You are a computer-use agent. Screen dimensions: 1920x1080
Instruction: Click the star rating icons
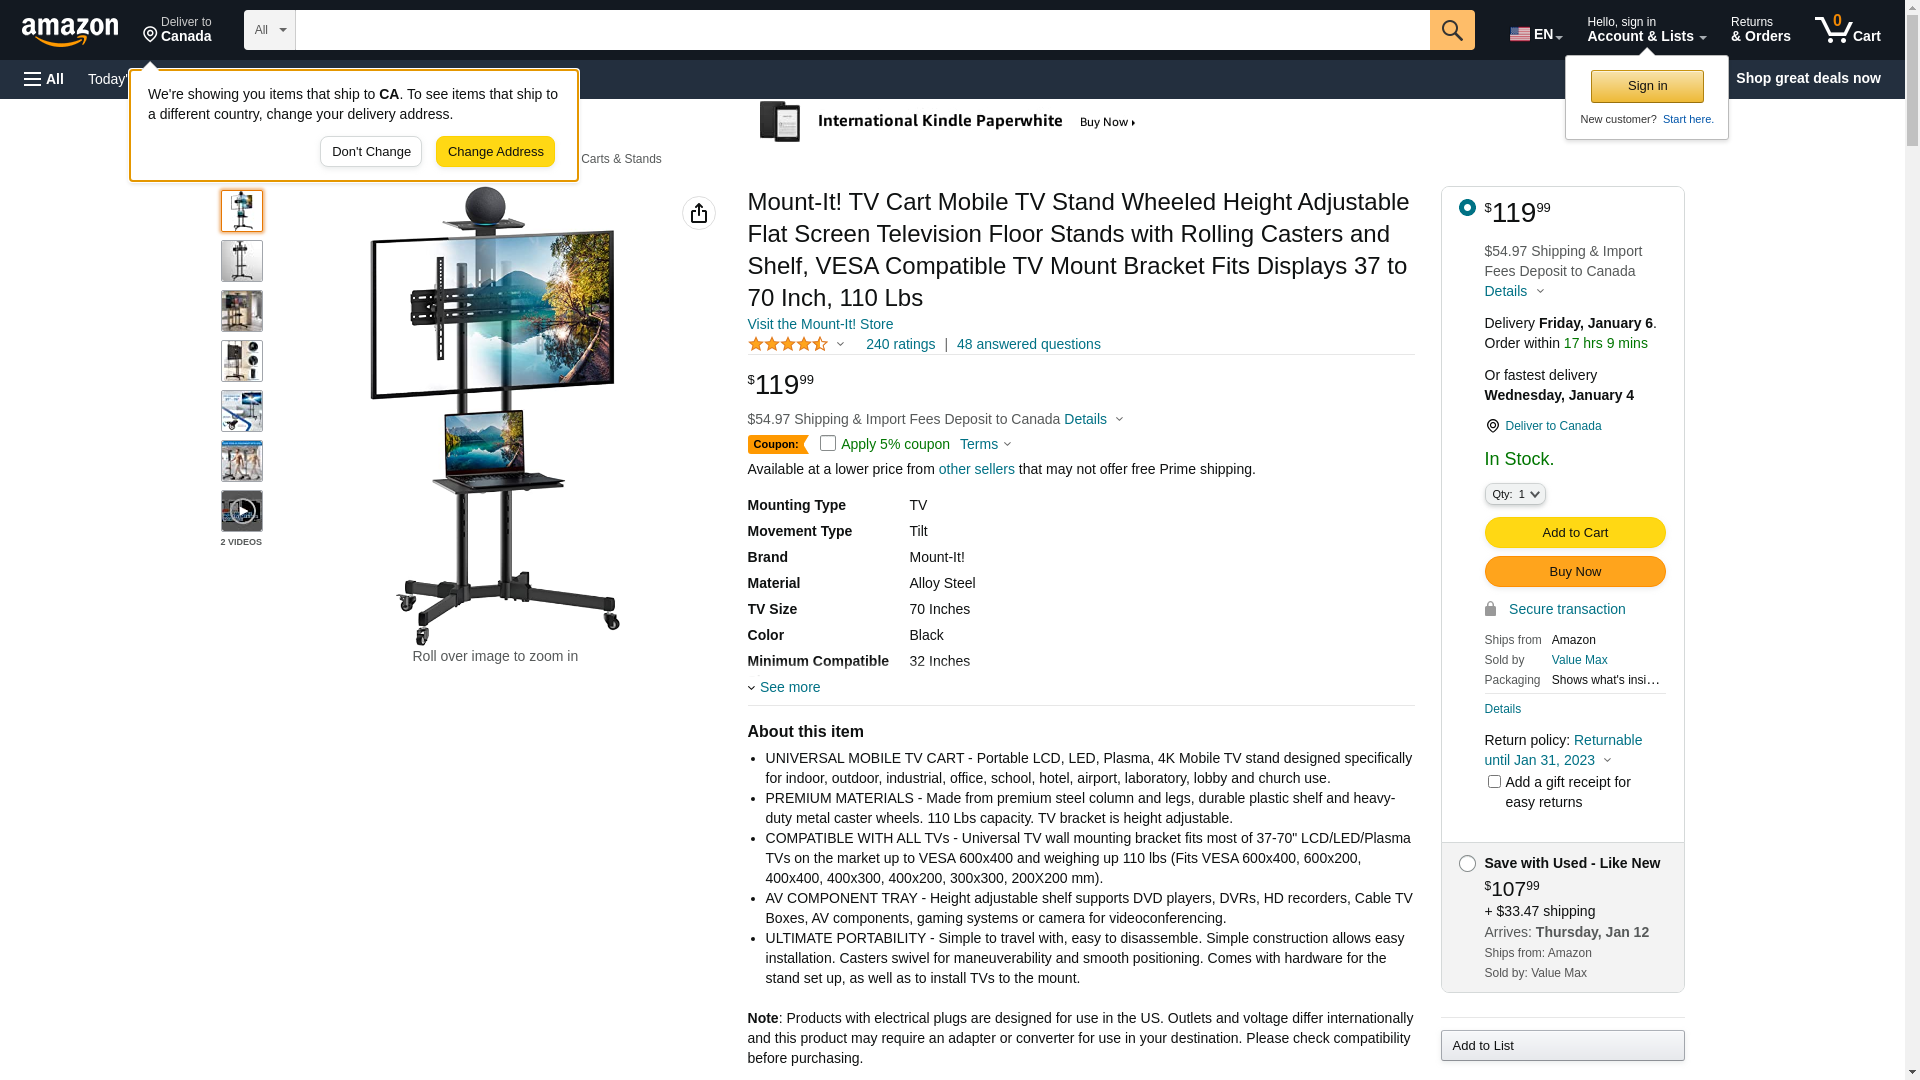788,344
